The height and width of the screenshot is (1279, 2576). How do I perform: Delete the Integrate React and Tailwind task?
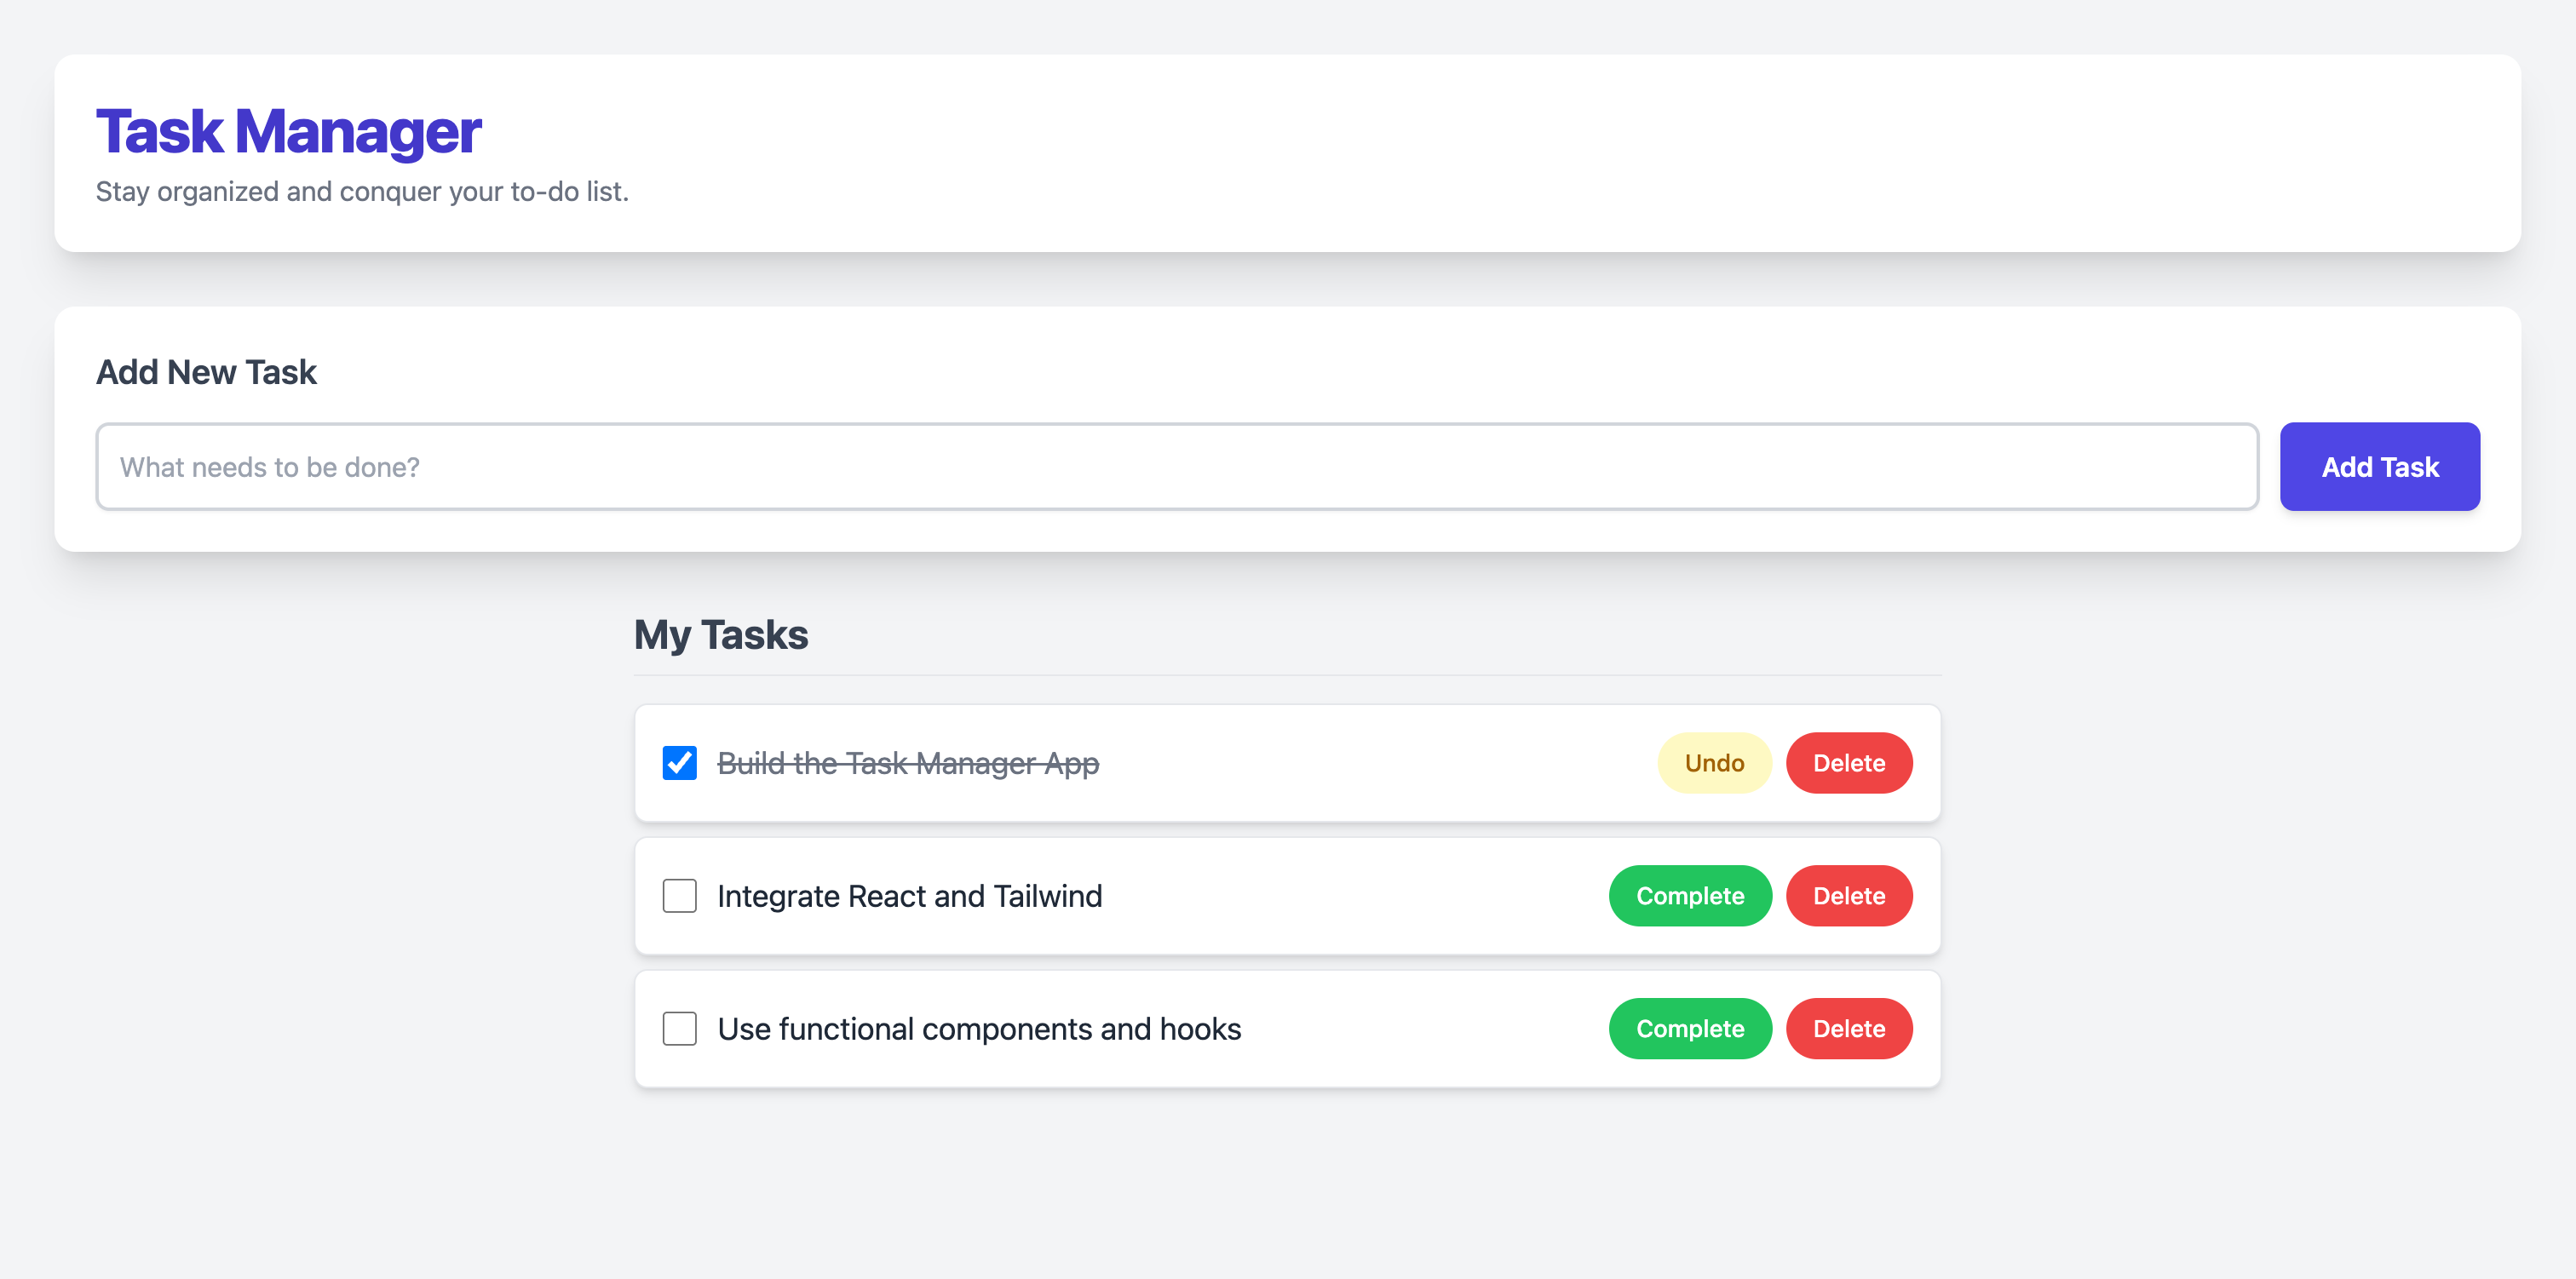point(1849,896)
